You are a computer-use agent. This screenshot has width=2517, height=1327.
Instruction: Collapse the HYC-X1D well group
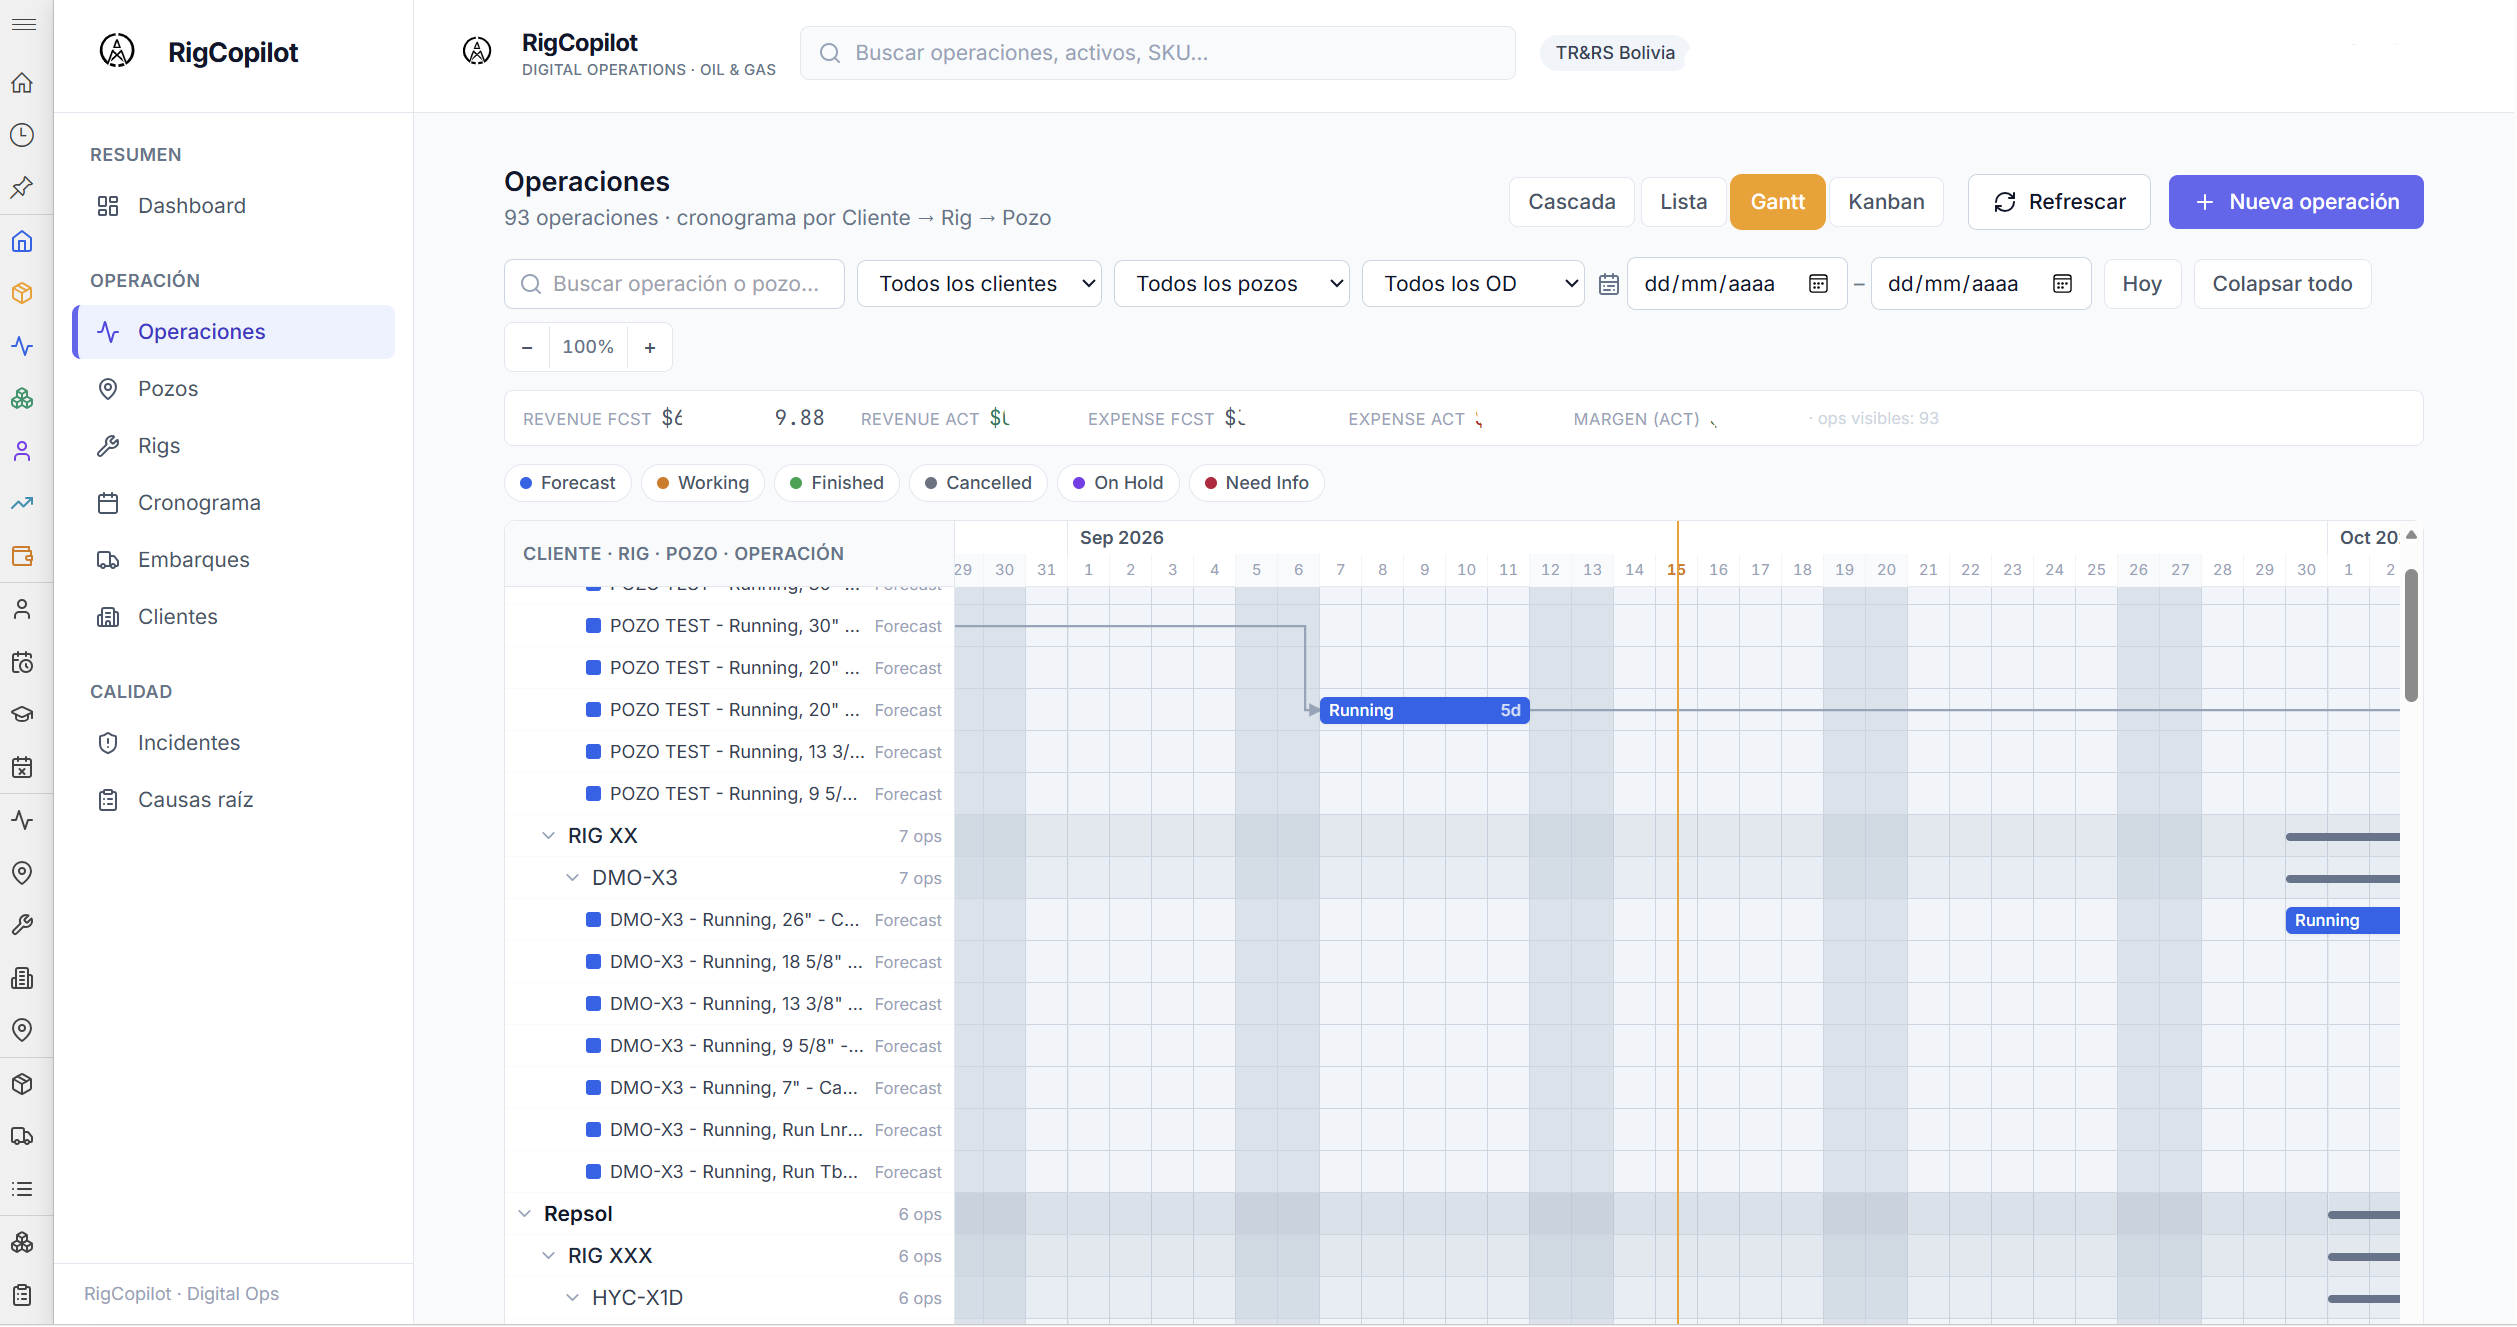pyautogui.click(x=572, y=1298)
